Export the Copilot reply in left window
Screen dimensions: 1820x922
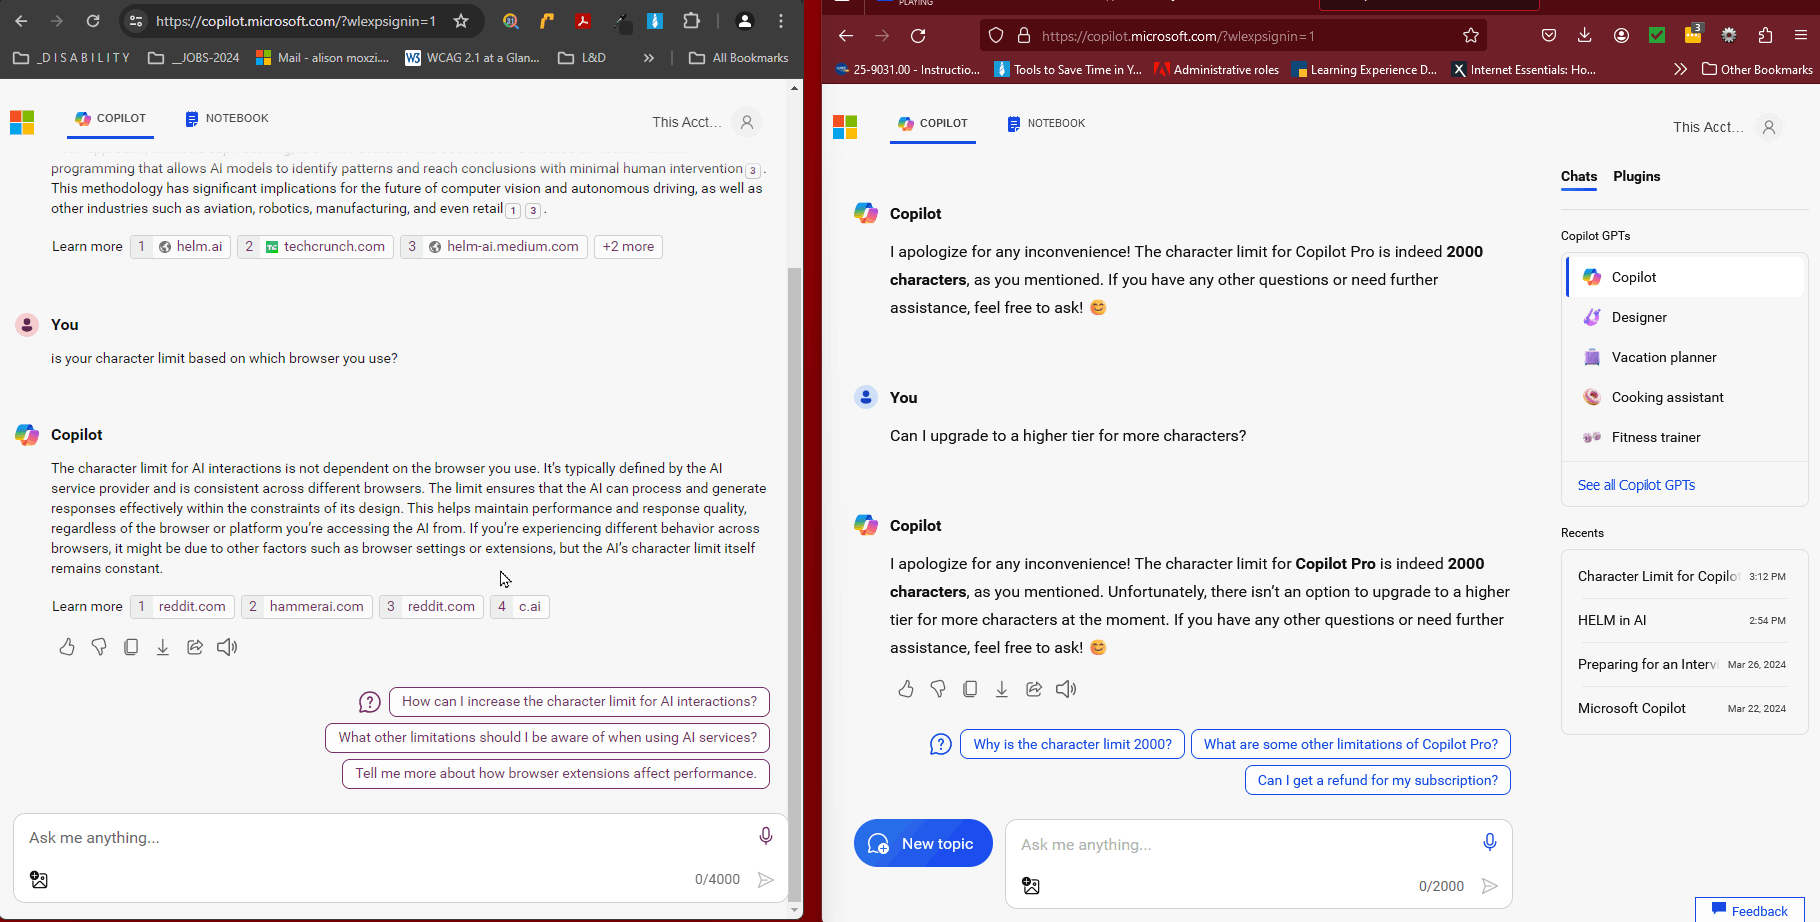click(163, 647)
